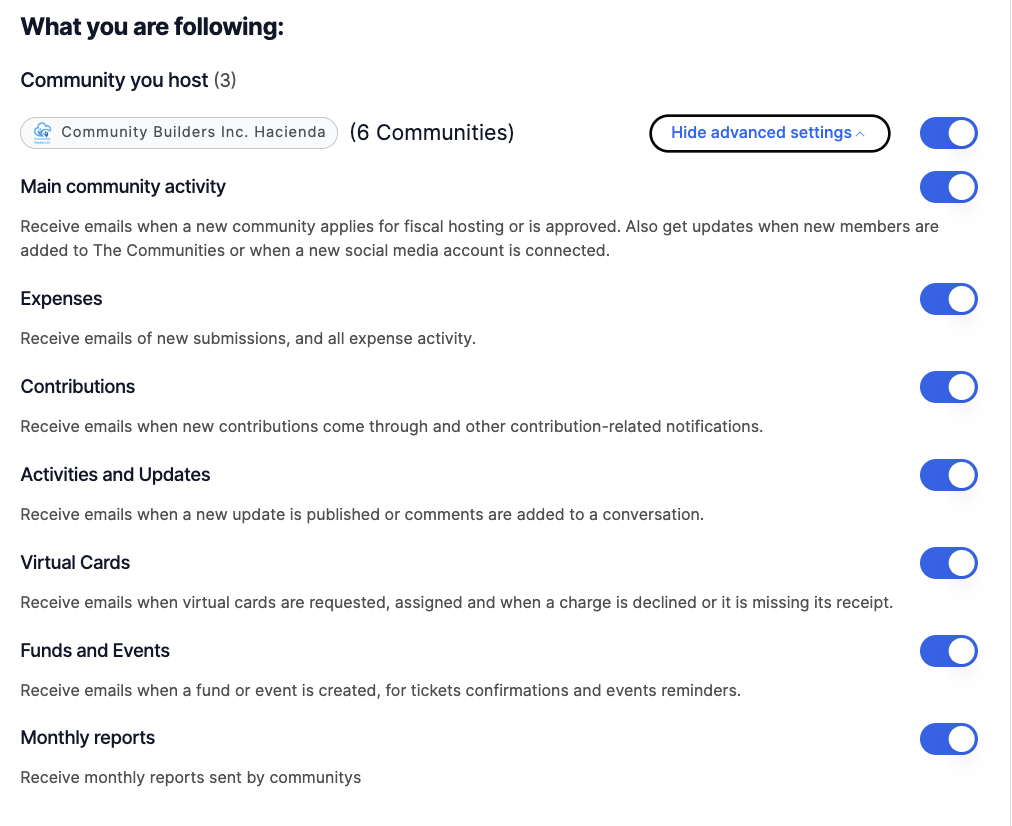Viewport: 1012px width, 826px height.
Task: Click the "Expenses" setting label
Action: click(61, 299)
